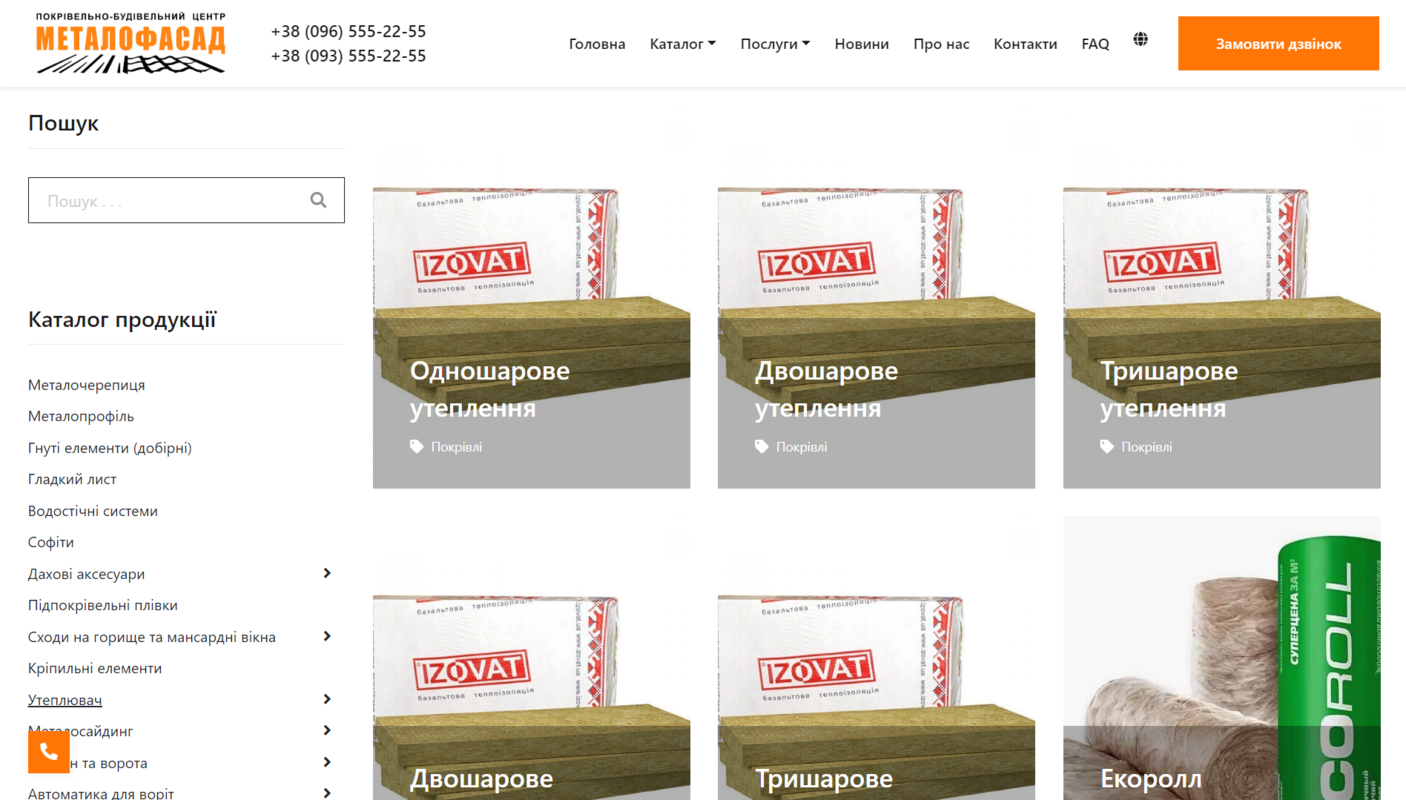The image size is (1406, 800).
Task: Click the Пошук search input field
Action: click(186, 200)
